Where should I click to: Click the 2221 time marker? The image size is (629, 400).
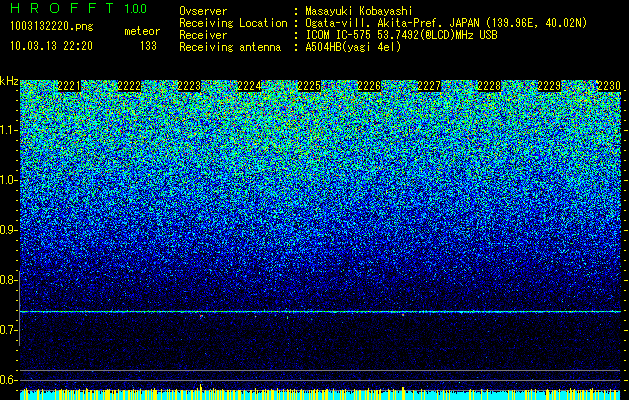click(69, 86)
